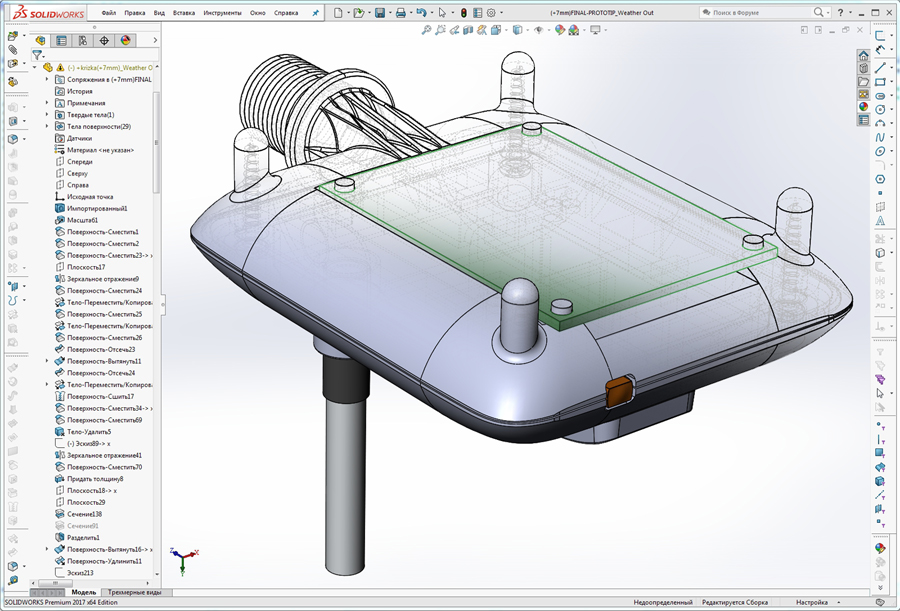Open the PropertyManager tab icon
900x611 pixels.
61,41
